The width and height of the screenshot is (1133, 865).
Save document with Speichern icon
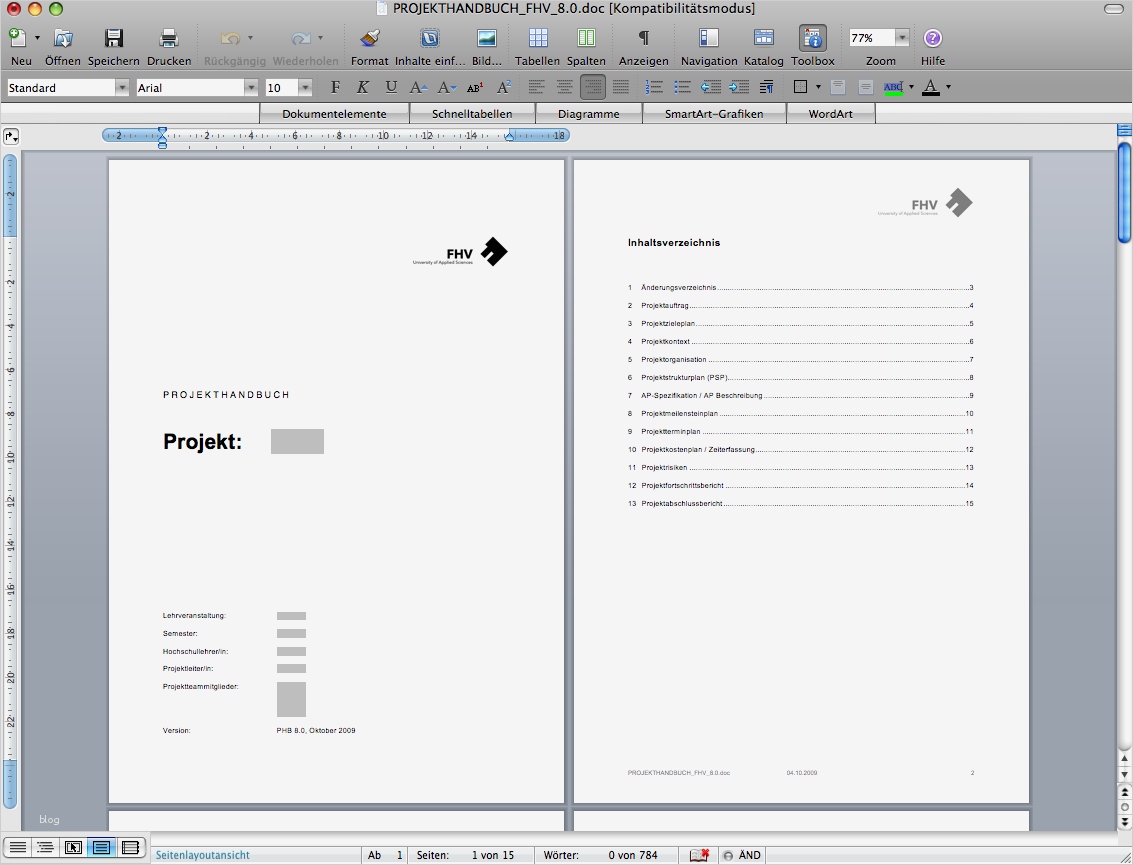coord(113,38)
